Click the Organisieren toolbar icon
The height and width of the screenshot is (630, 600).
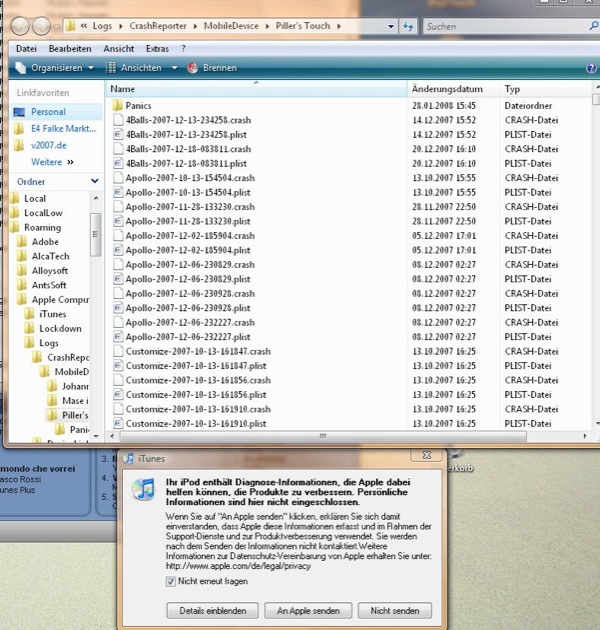click(20, 68)
